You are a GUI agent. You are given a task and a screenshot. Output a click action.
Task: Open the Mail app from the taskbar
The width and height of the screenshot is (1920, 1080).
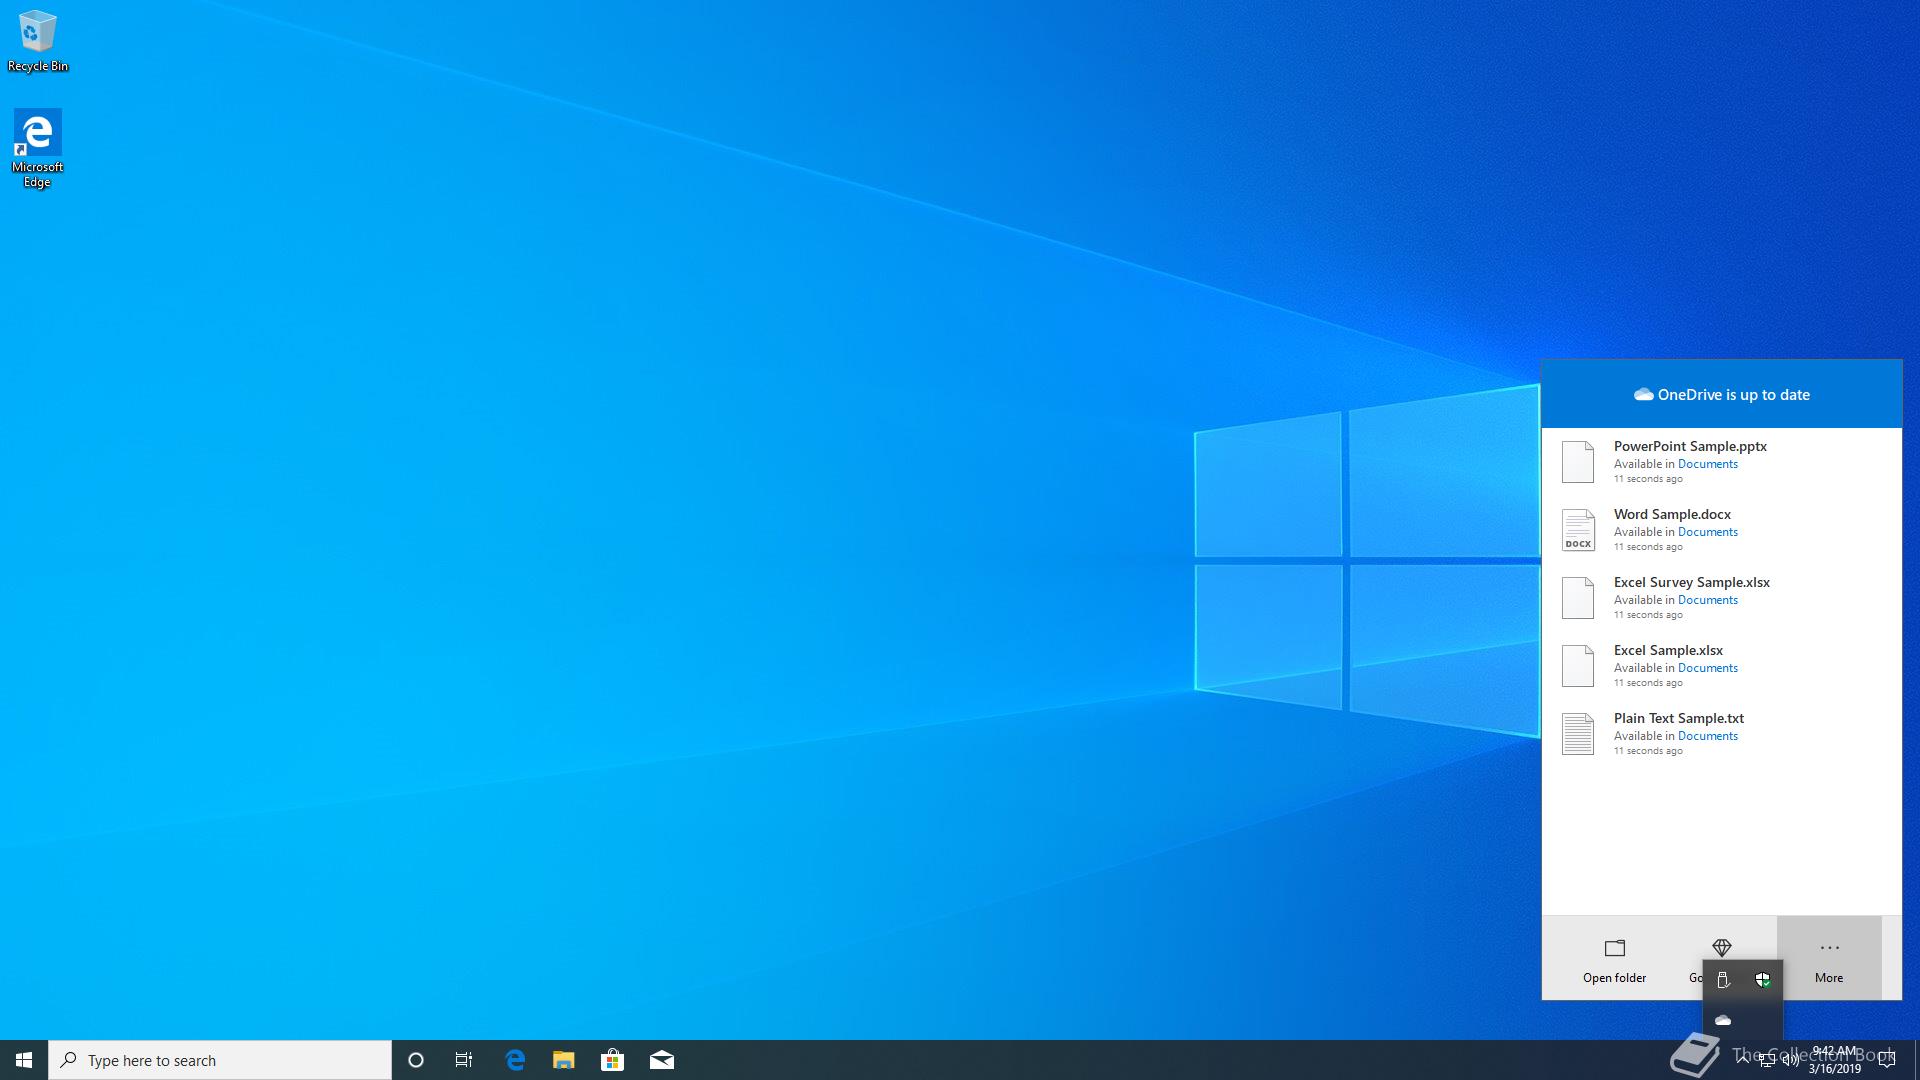(662, 1060)
